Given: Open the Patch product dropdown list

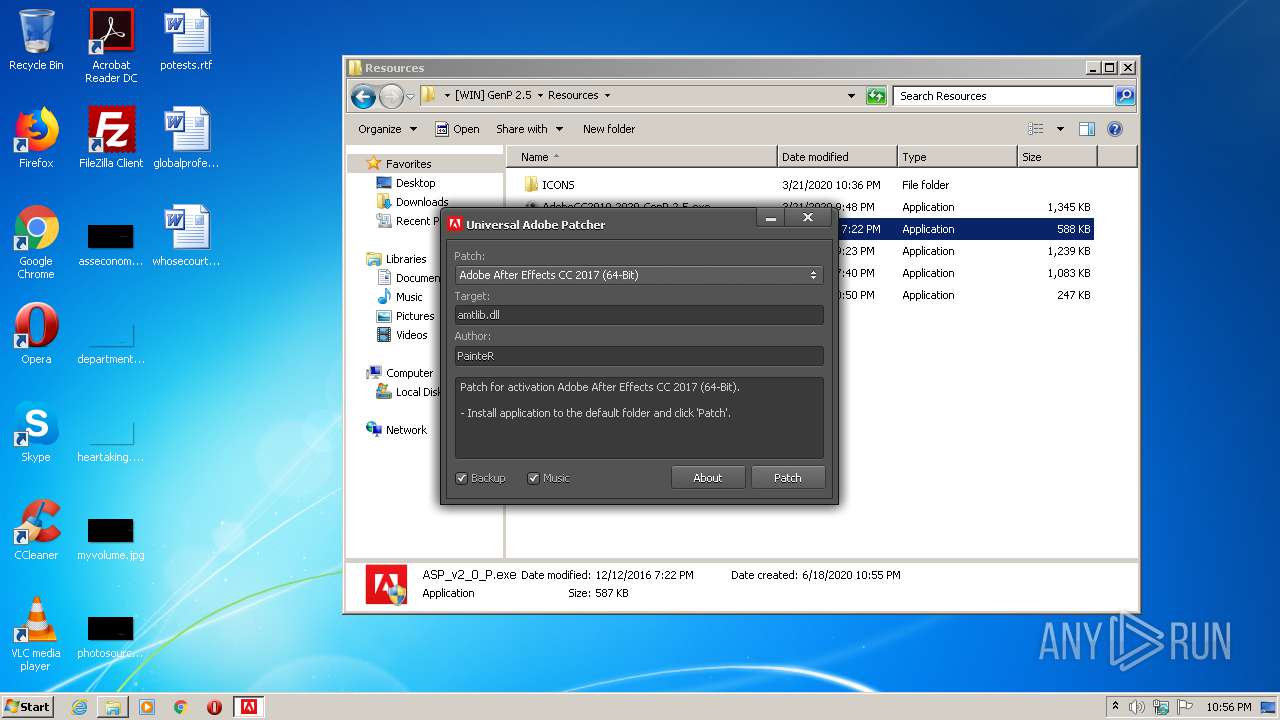Looking at the screenshot, I should tap(639, 275).
